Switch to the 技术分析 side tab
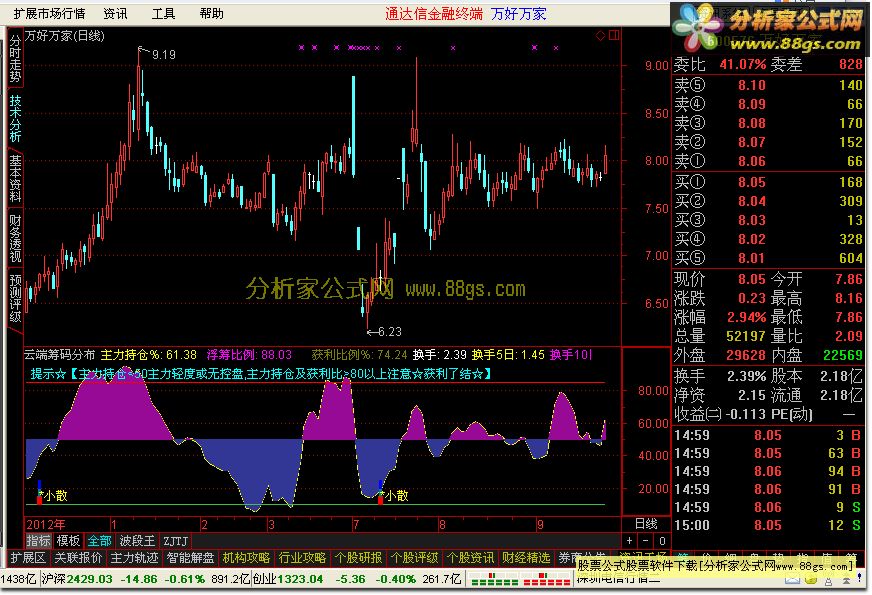This screenshot has height=595, width=872. click(15, 118)
